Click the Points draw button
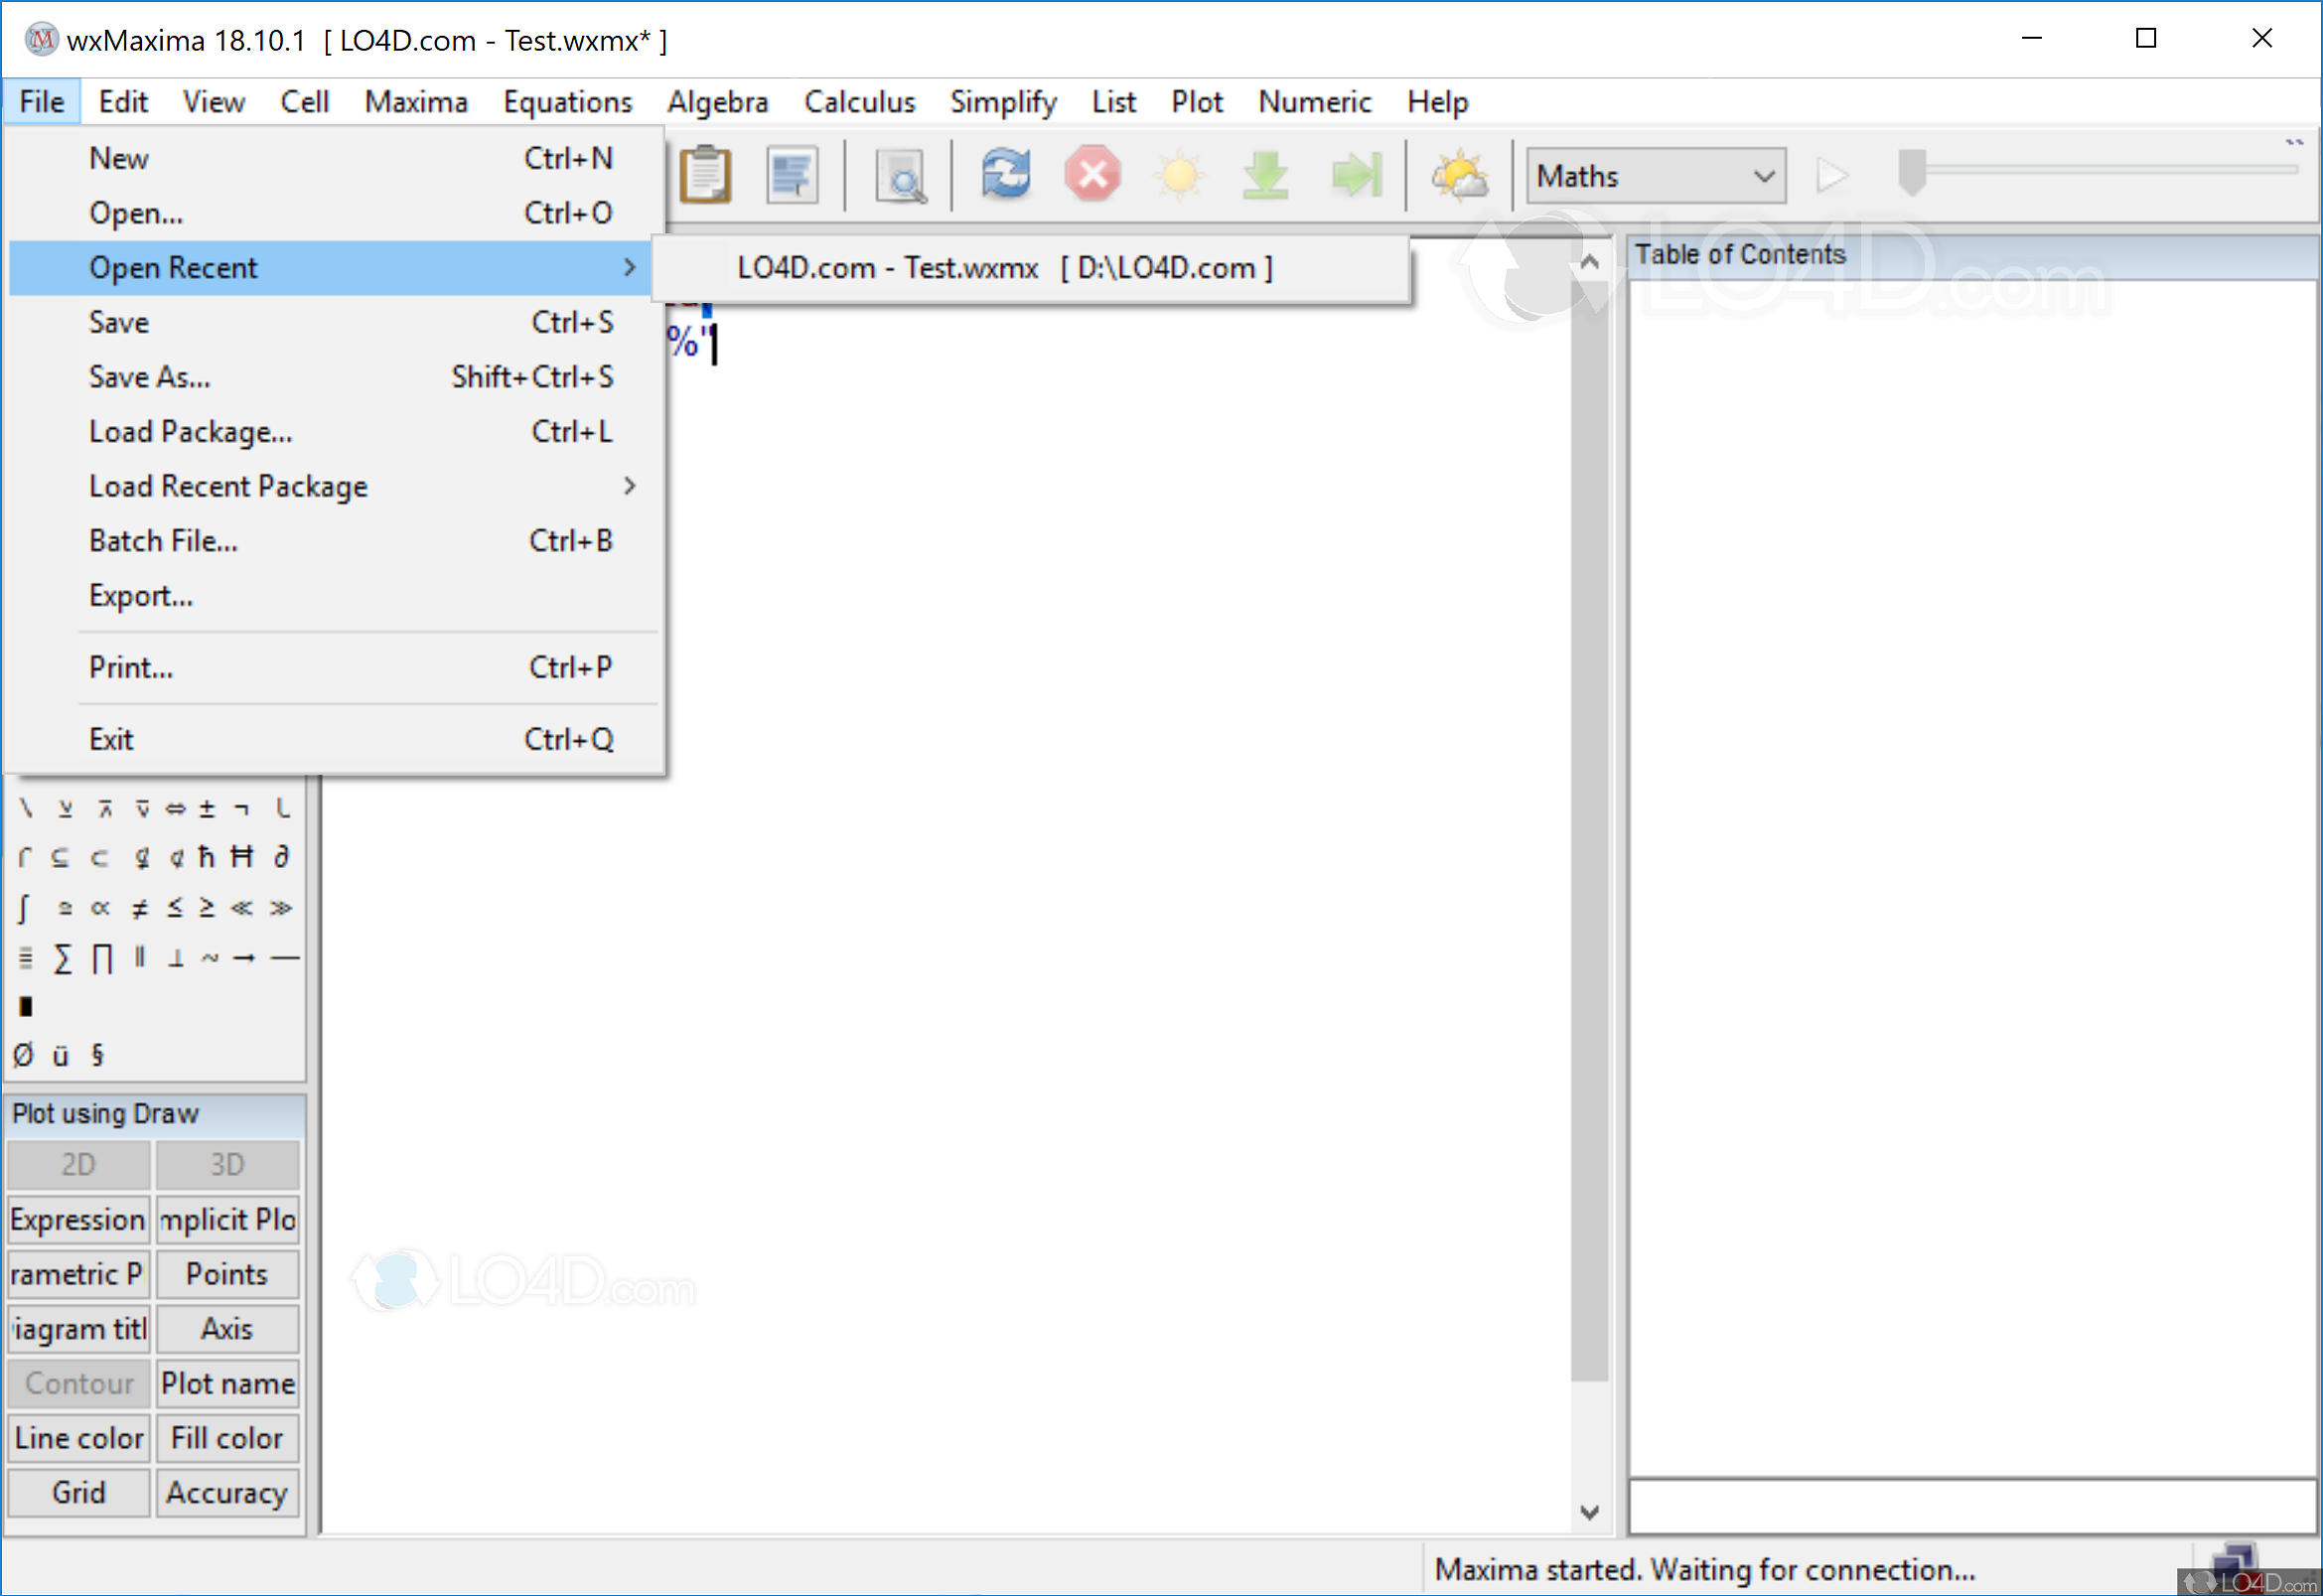Viewport: 2323px width, 1596px height. pyautogui.click(x=227, y=1274)
